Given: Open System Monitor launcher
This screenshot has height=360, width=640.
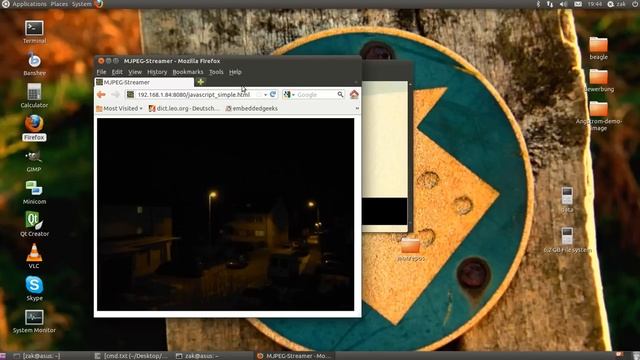Looking at the screenshot, I should pyautogui.click(x=34, y=317).
